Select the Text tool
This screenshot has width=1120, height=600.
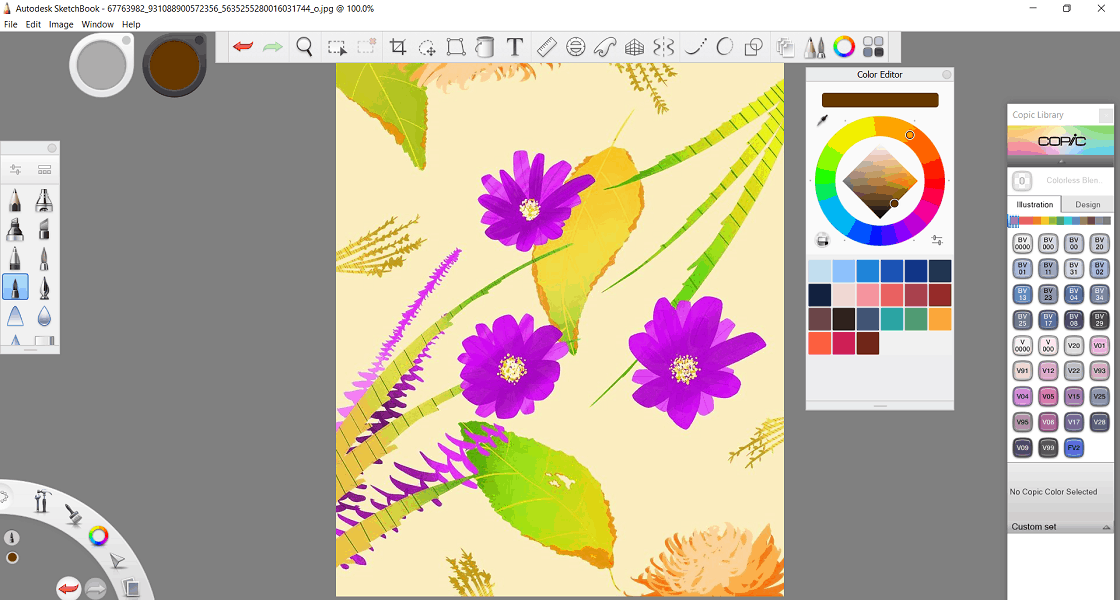point(514,47)
